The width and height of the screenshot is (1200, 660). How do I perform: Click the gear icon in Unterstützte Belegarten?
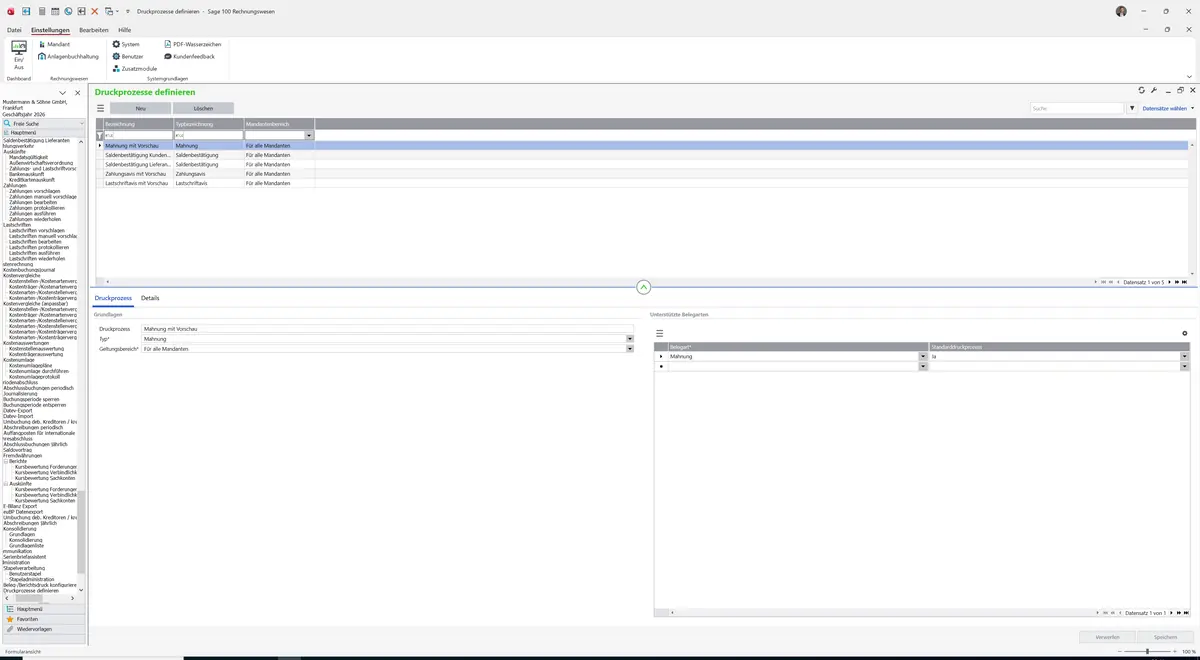[1185, 333]
